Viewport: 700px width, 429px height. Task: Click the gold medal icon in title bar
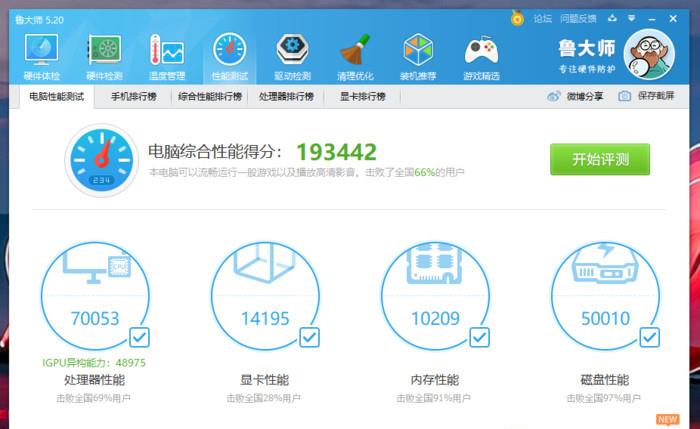point(517,17)
